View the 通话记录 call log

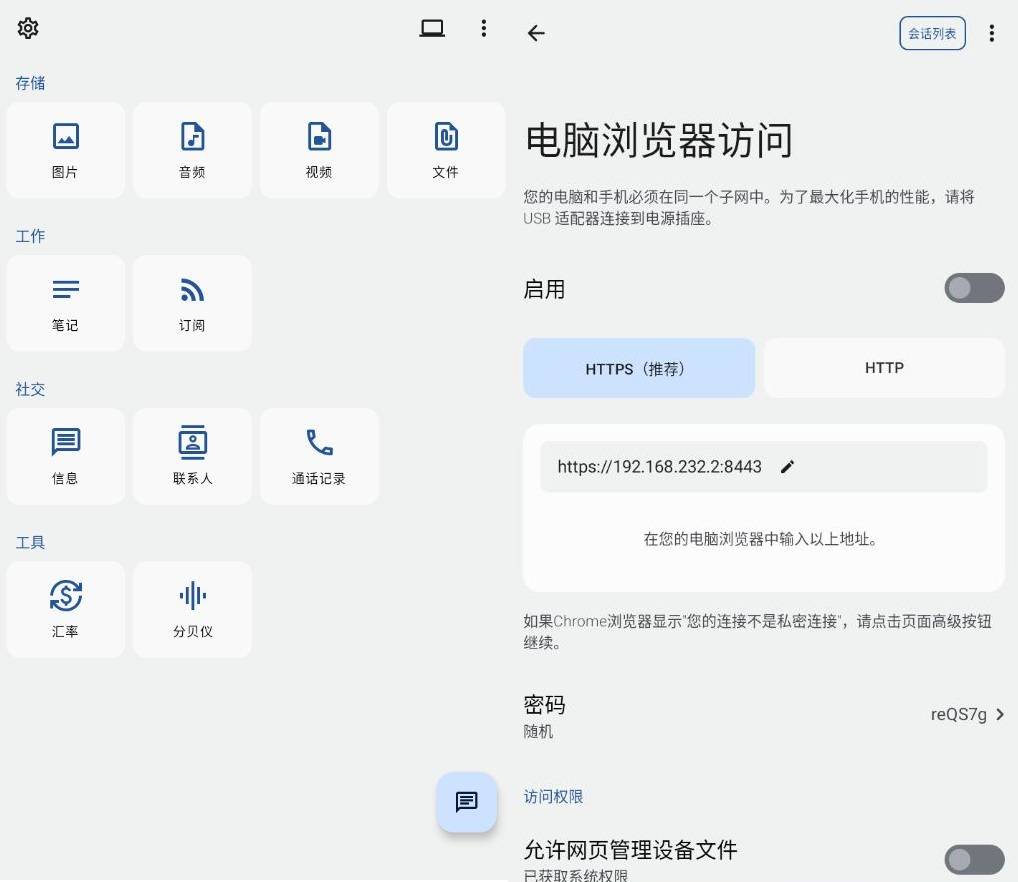[x=319, y=456]
